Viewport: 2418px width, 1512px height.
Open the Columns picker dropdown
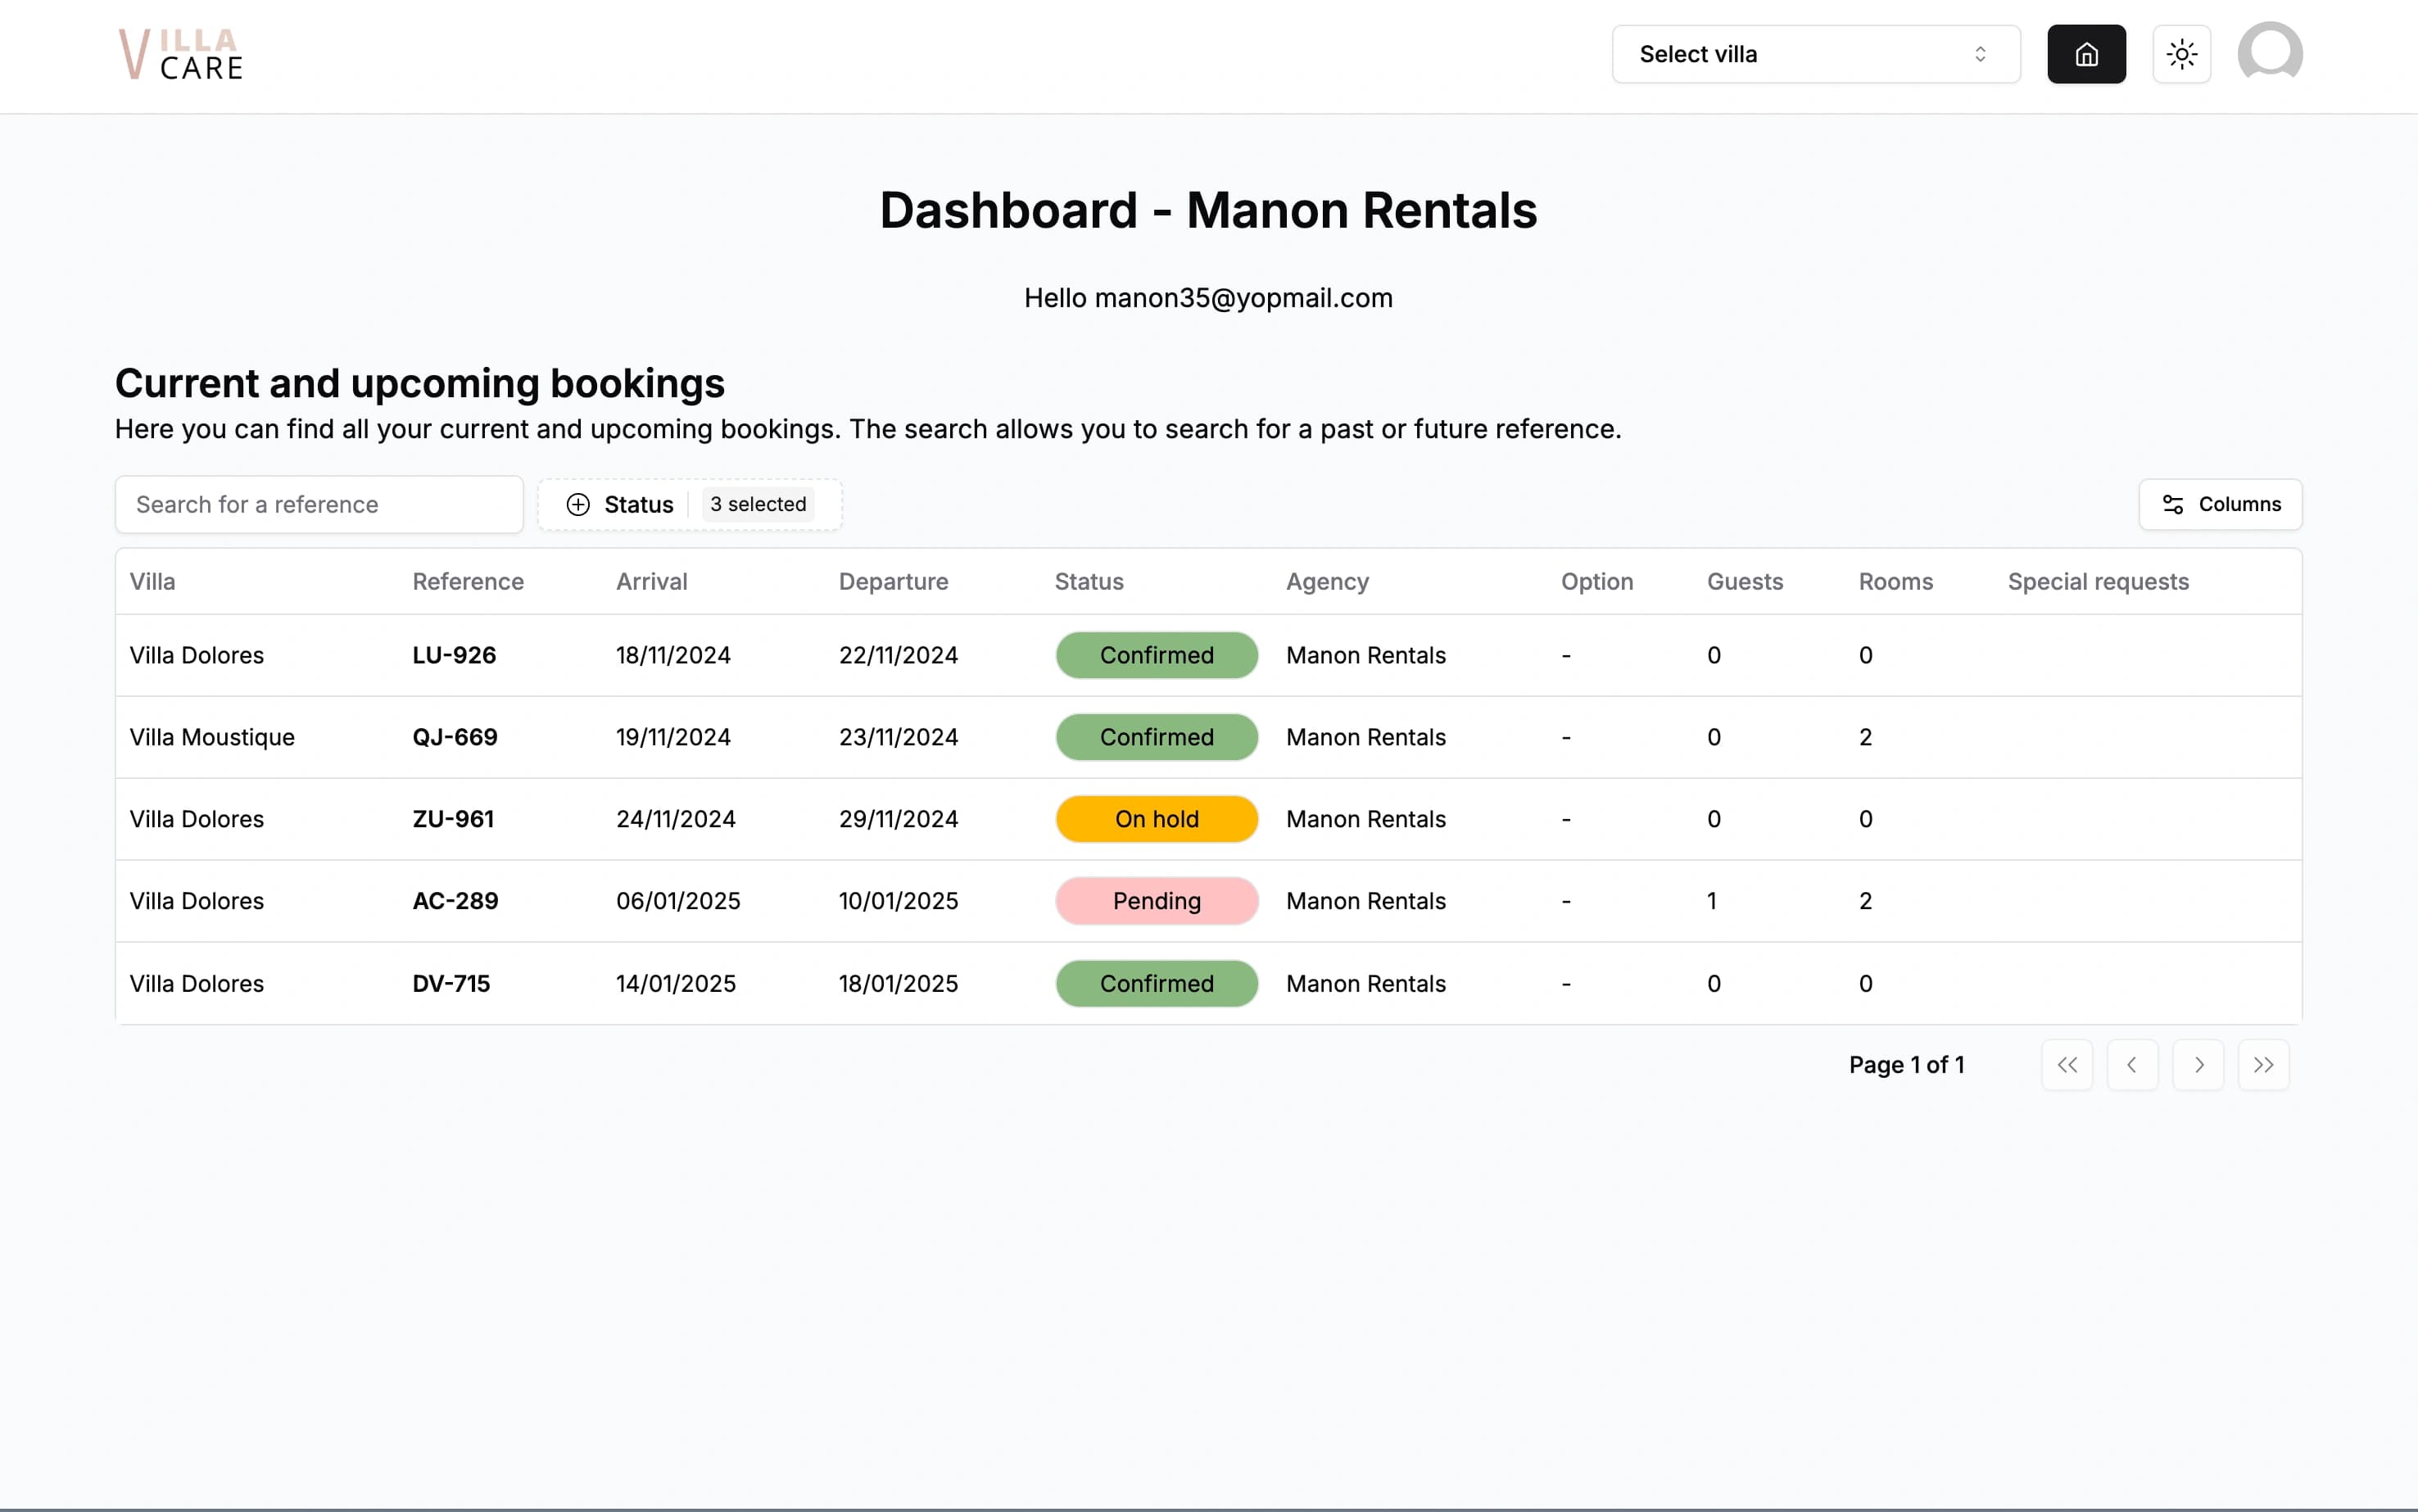(2220, 504)
